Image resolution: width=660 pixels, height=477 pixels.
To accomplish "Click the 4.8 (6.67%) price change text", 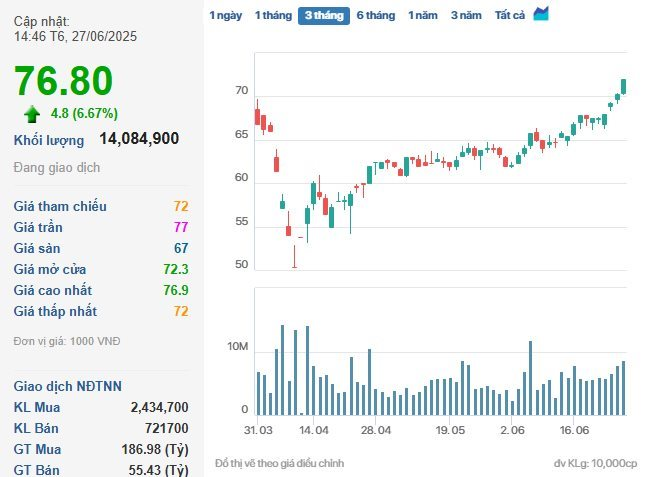I will [84, 113].
